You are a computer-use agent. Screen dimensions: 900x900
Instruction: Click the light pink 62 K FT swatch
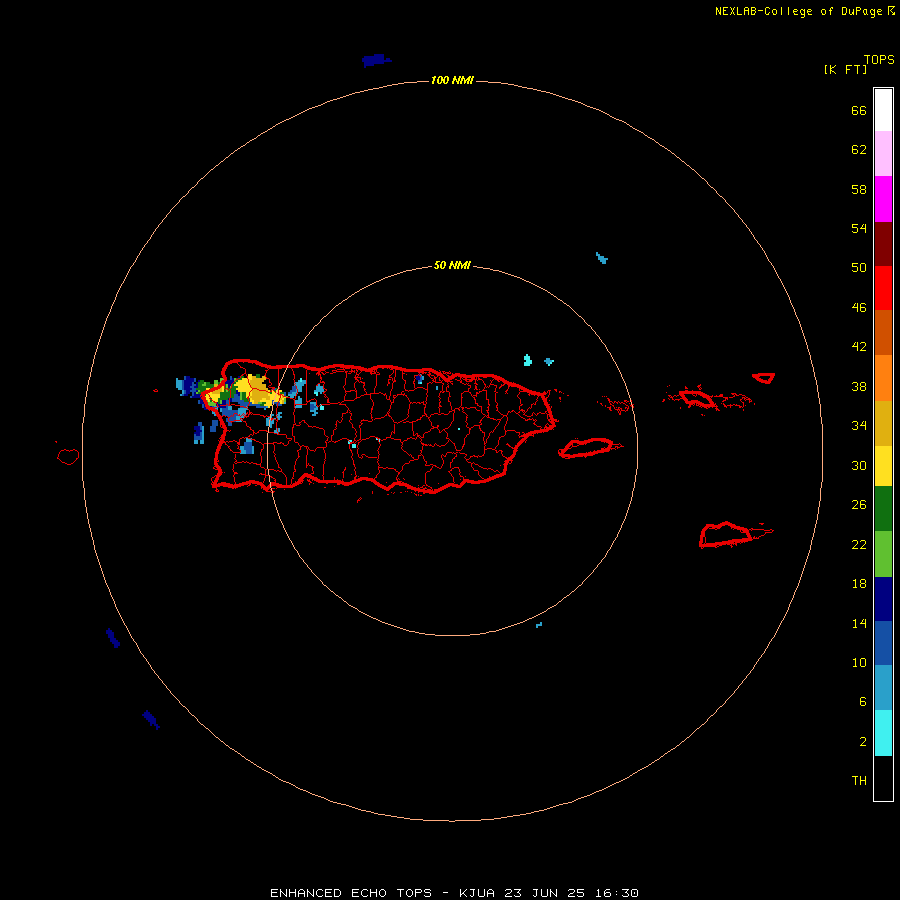(883, 153)
